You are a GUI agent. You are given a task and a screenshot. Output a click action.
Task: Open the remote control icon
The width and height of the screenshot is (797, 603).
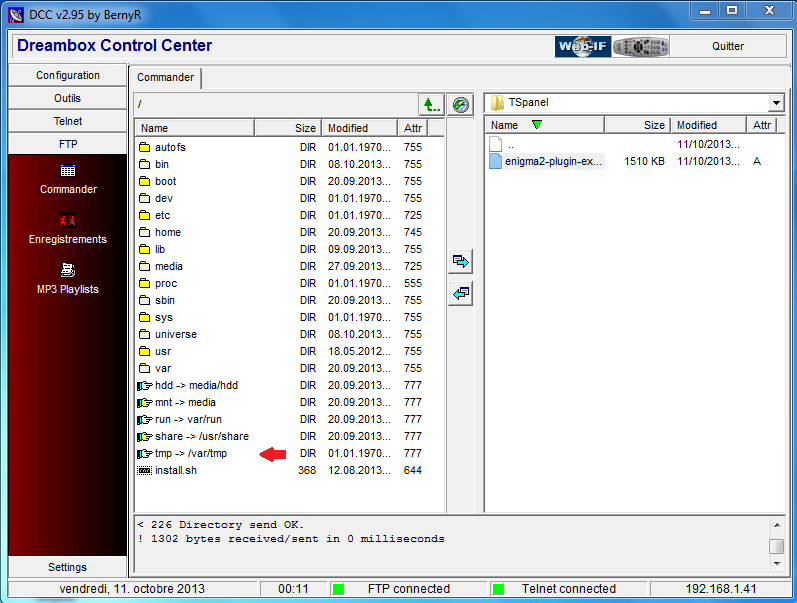[640, 46]
